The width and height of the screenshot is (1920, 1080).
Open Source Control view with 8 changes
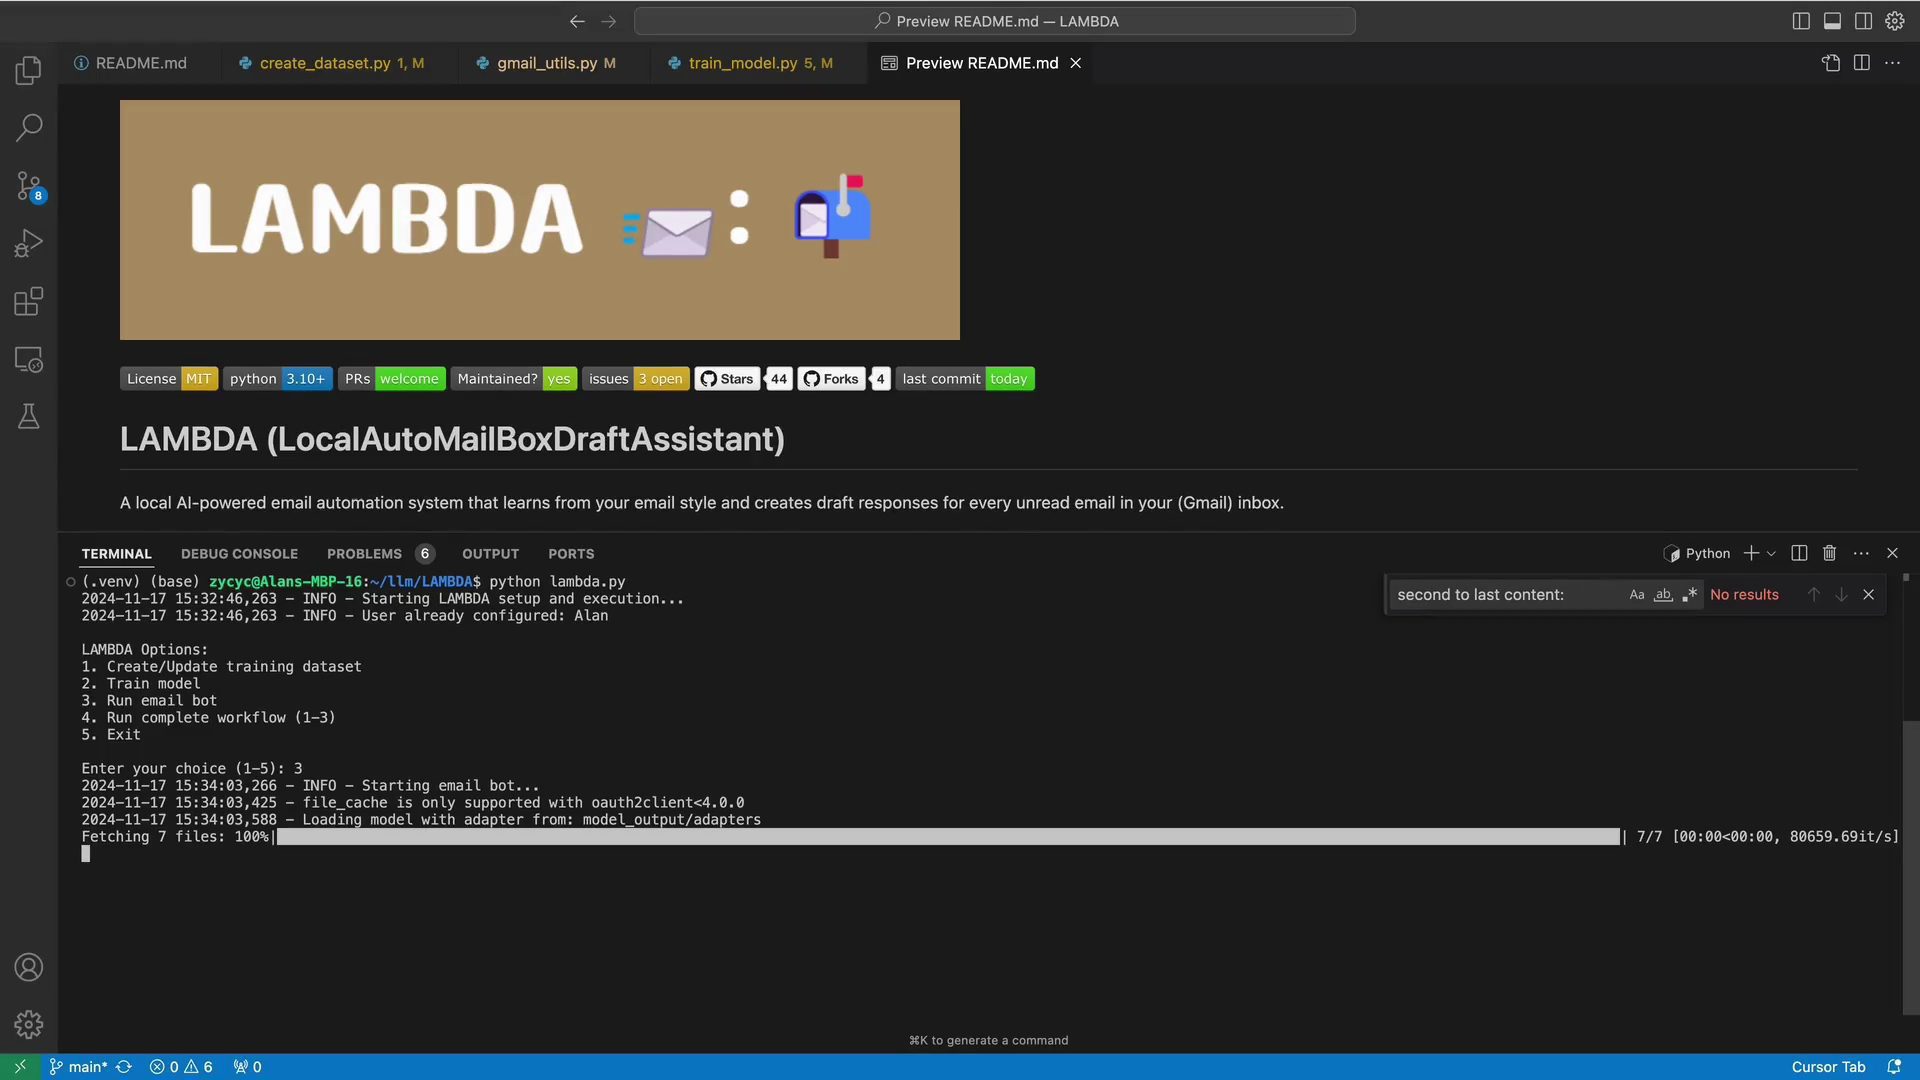28,186
